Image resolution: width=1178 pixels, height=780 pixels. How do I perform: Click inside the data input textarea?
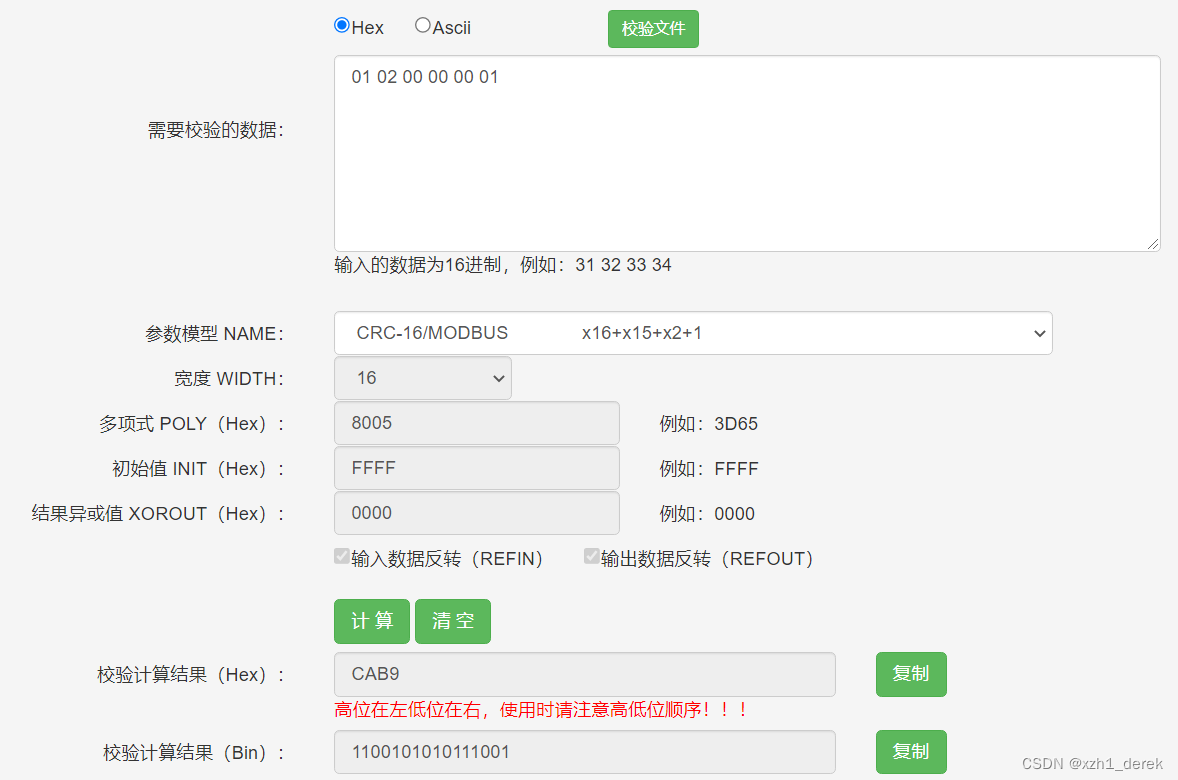(x=747, y=150)
